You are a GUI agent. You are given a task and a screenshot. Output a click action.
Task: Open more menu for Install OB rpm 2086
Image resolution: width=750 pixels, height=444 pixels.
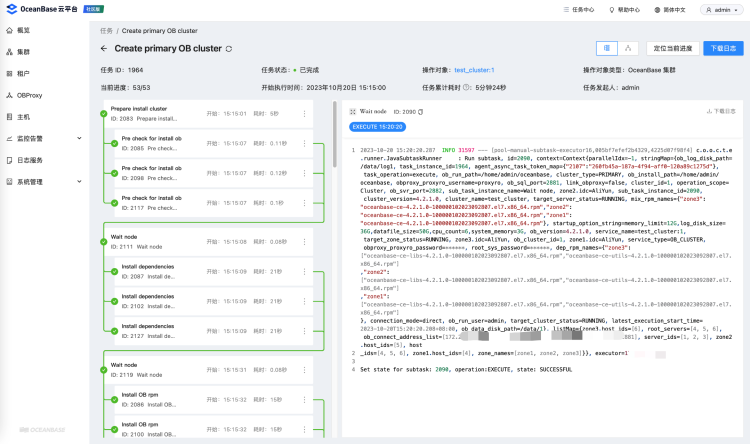tap(304, 400)
